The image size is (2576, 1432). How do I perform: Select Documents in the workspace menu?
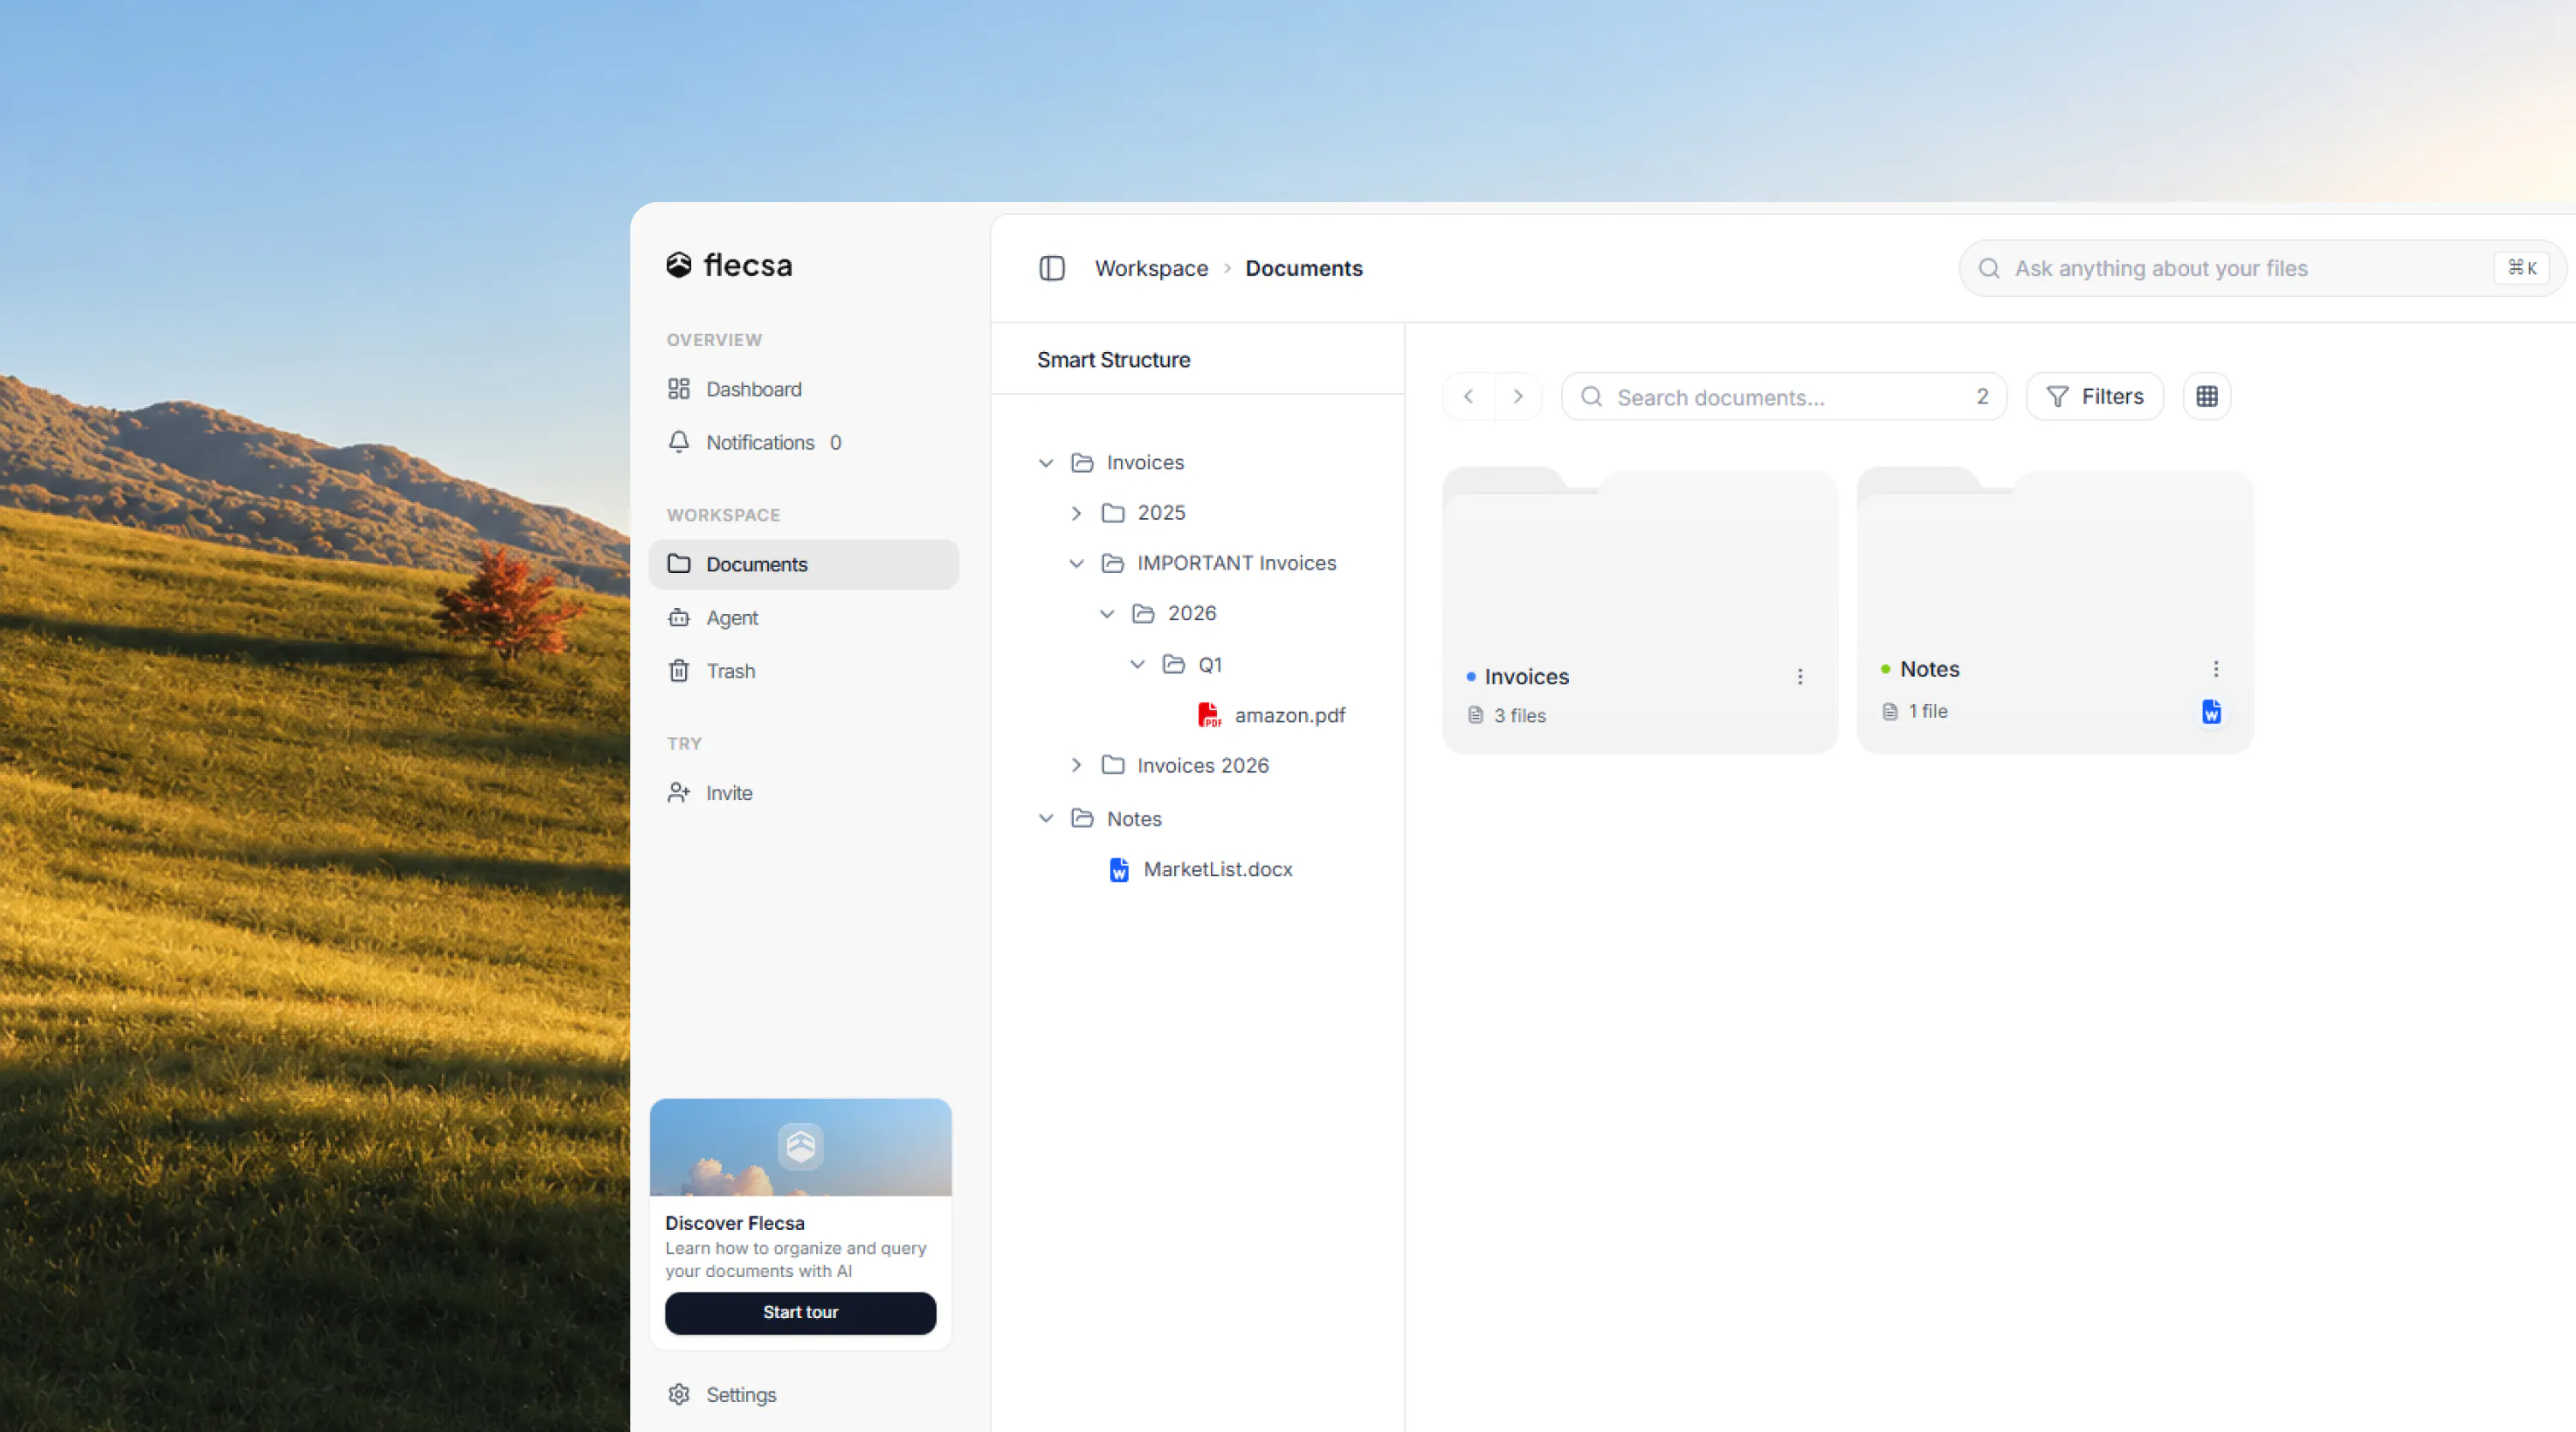point(804,564)
